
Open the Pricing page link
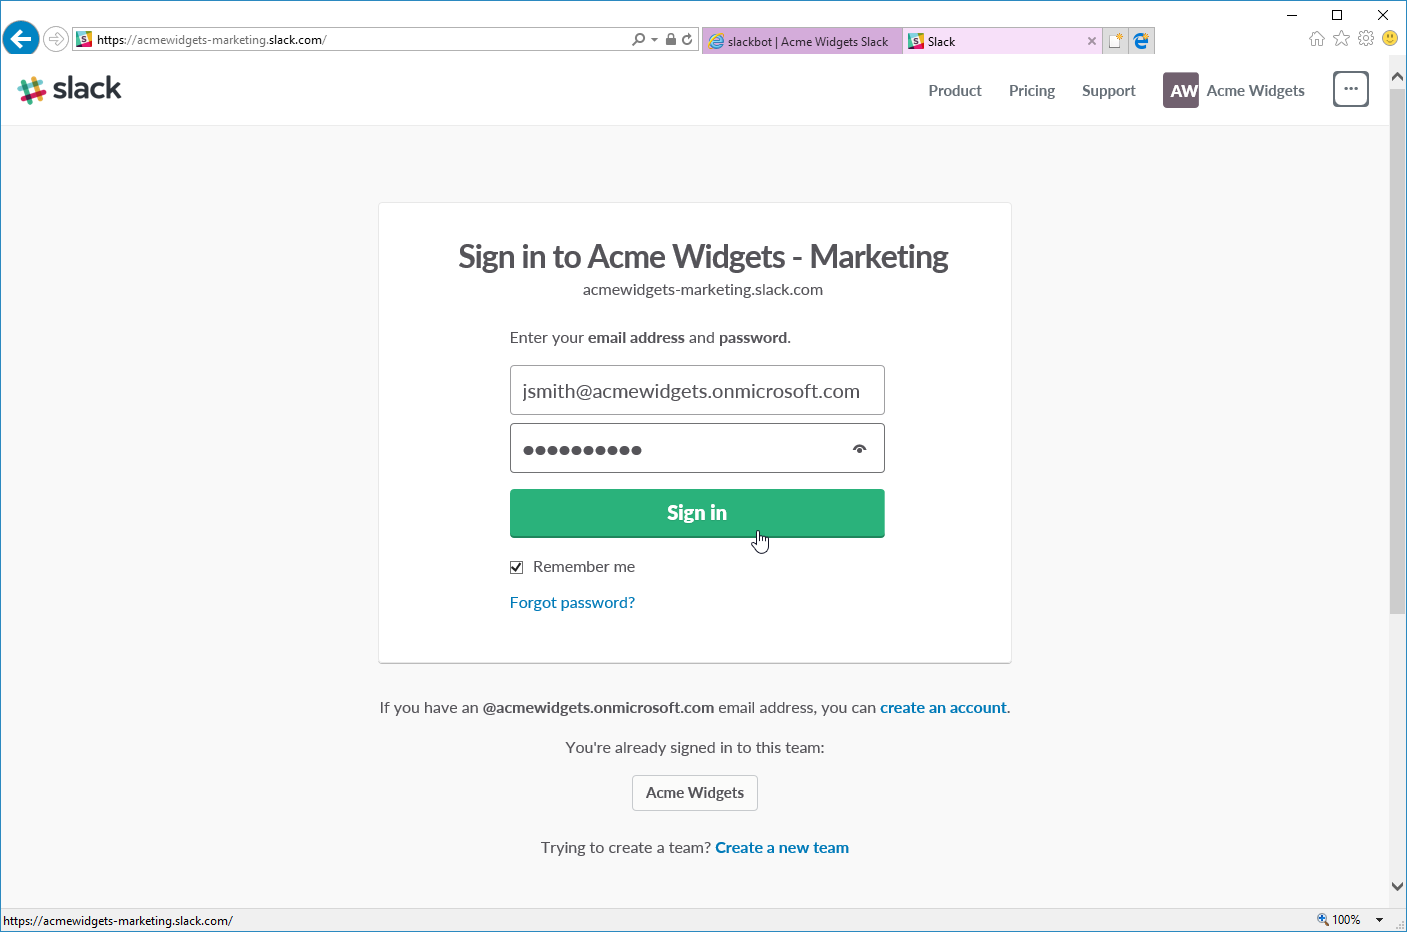pyautogui.click(x=1032, y=90)
